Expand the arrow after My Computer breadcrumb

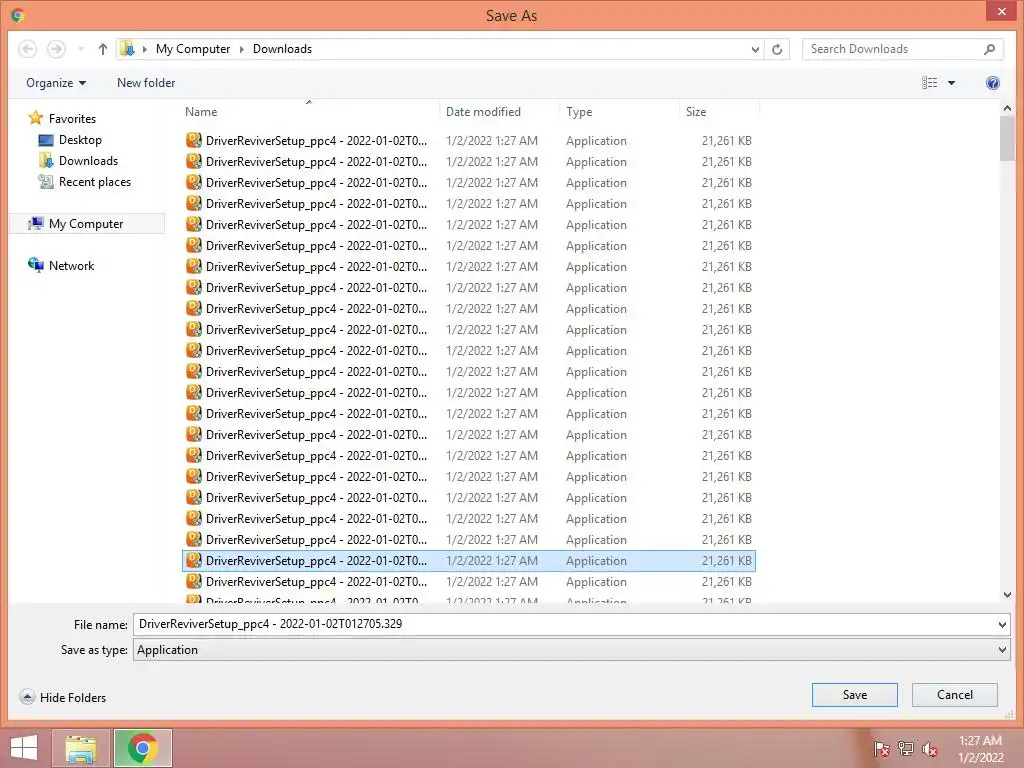tap(242, 49)
